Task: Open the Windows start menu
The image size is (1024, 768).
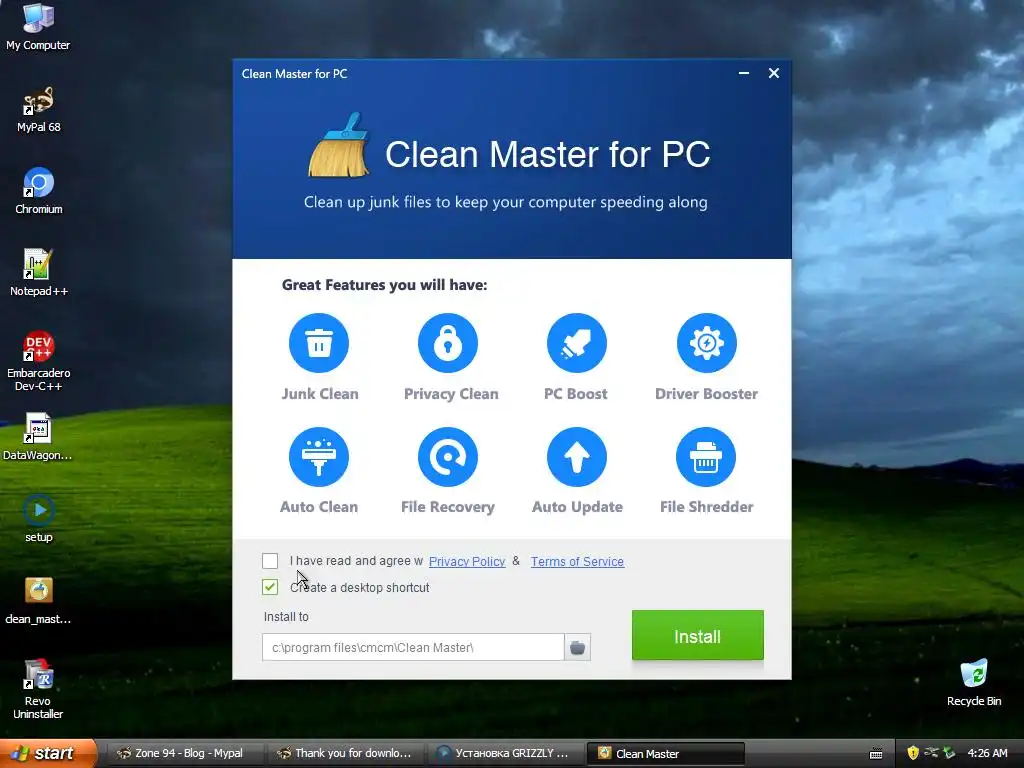Action: pos(47,753)
